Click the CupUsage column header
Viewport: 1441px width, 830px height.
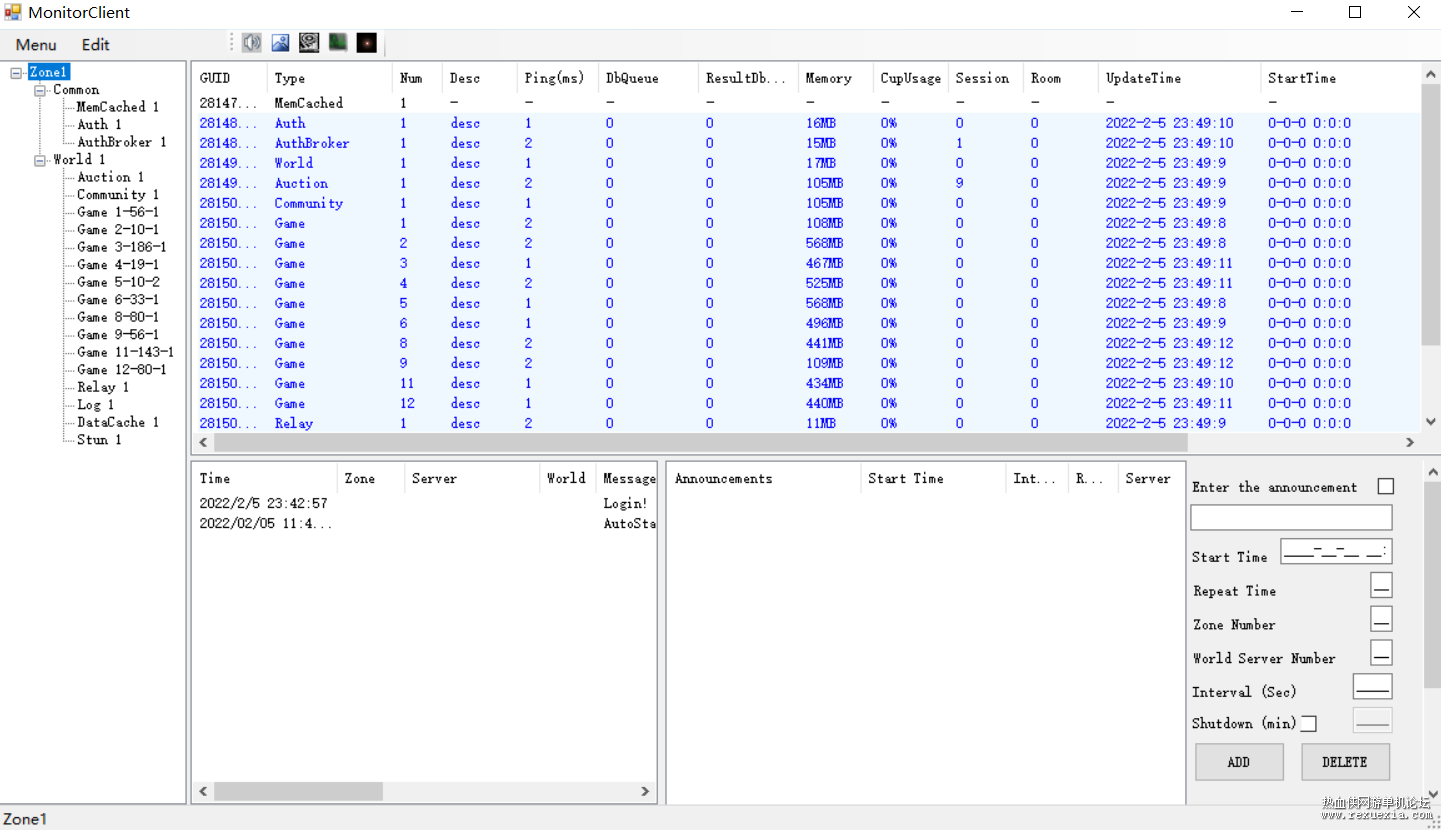[911, 78]
